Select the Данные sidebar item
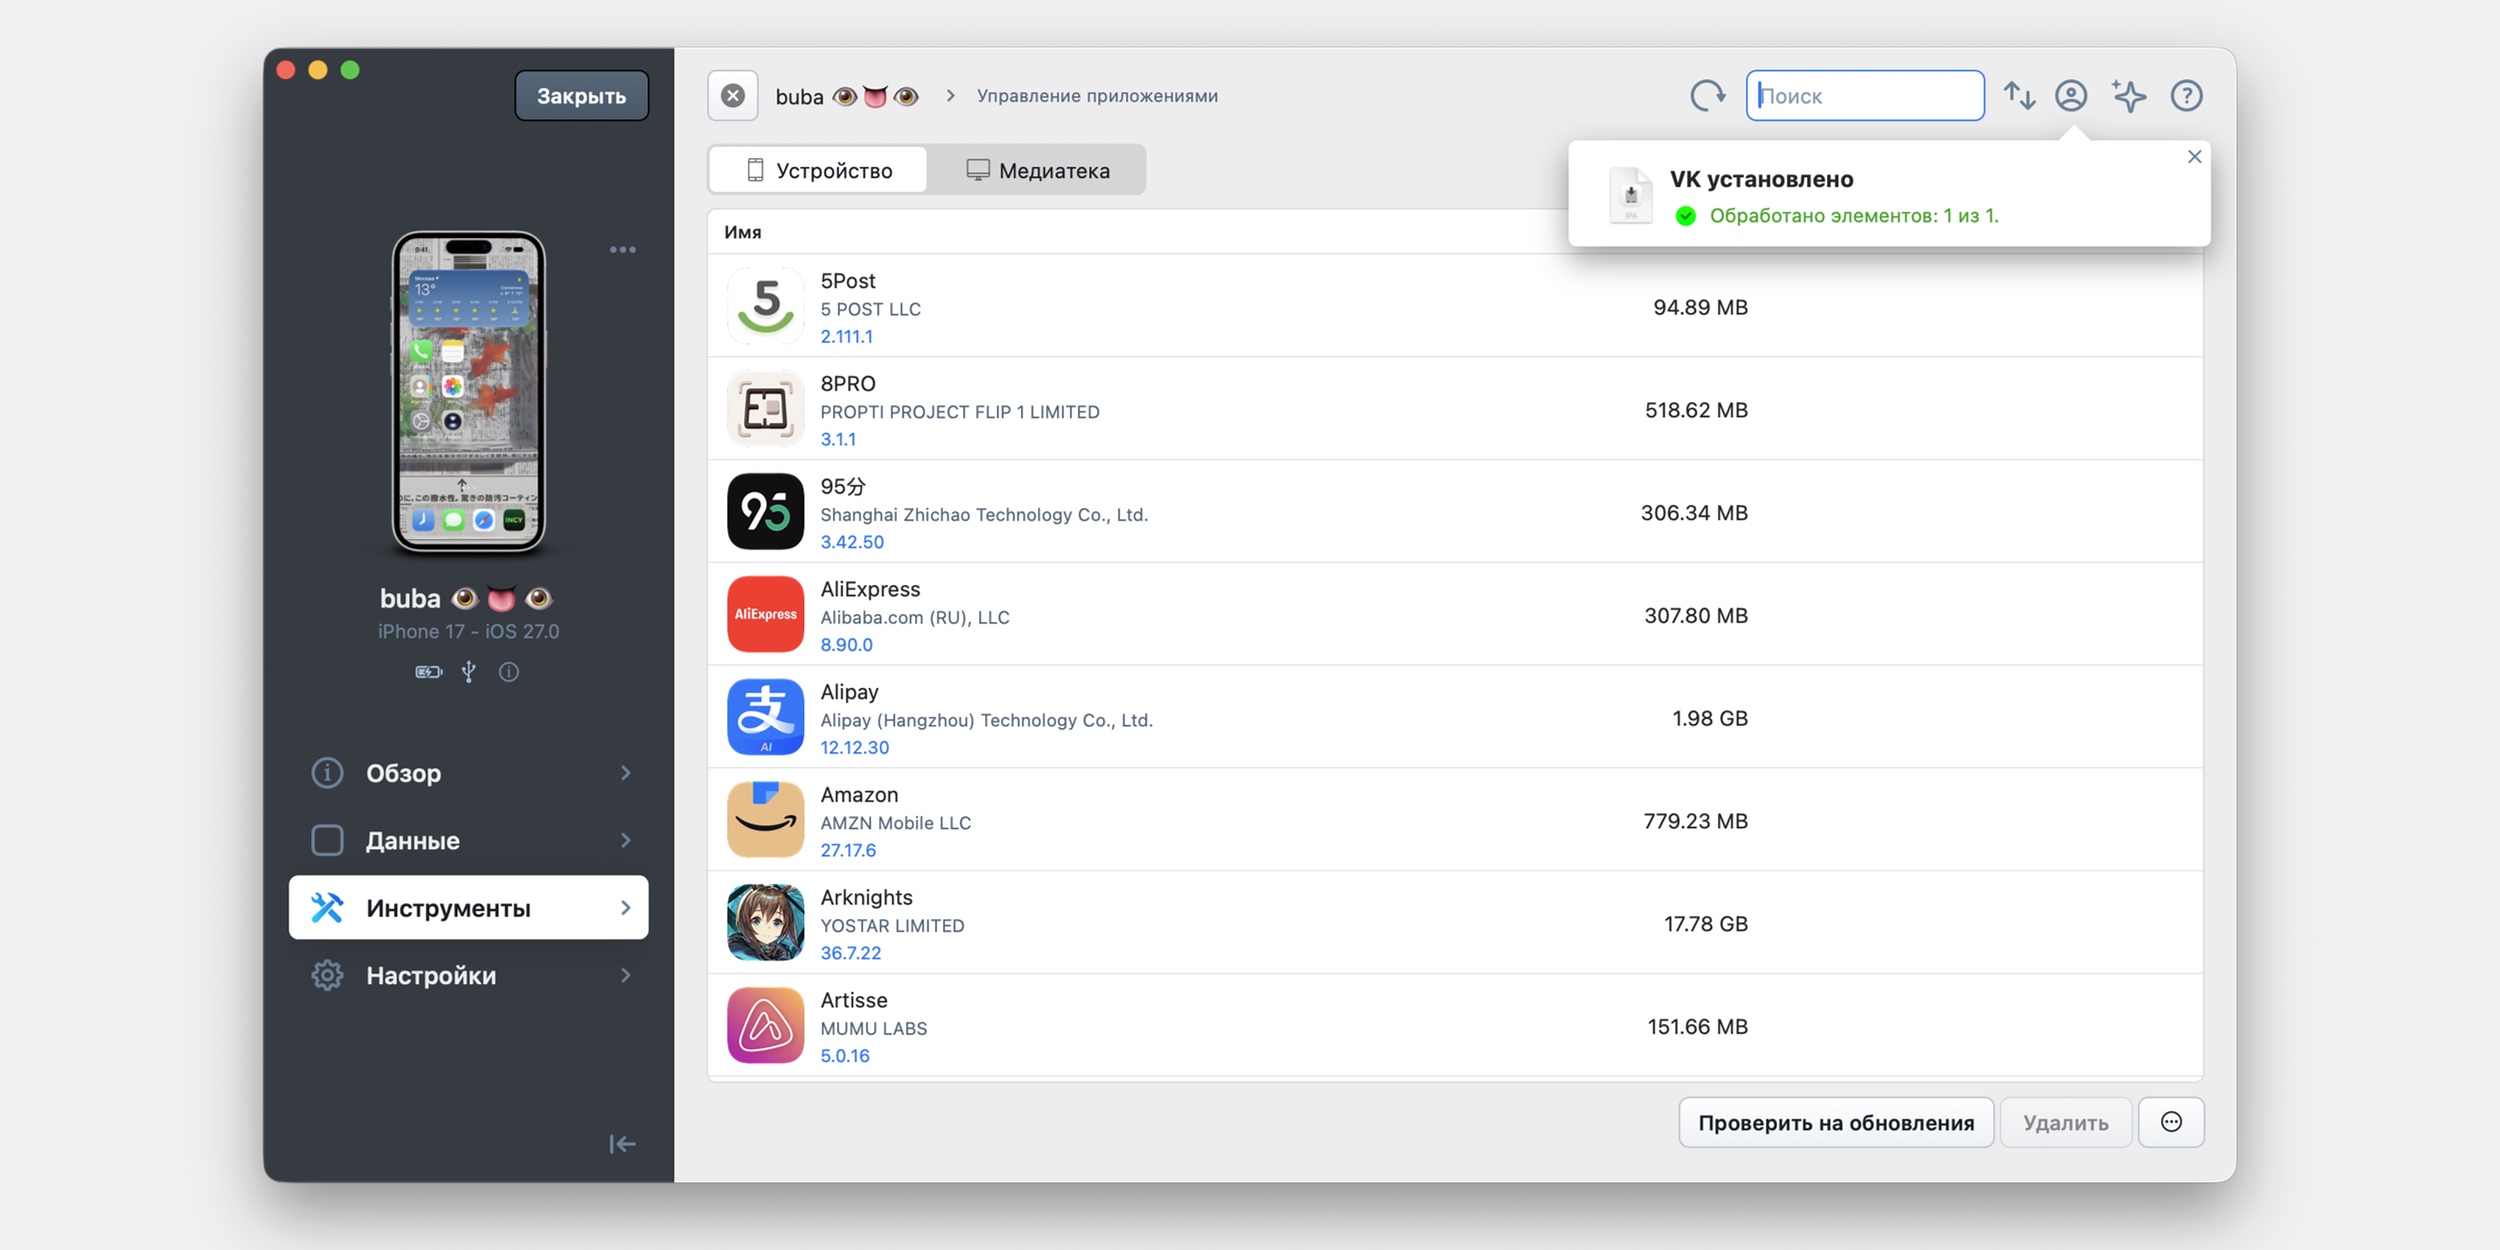 point(468,840)
